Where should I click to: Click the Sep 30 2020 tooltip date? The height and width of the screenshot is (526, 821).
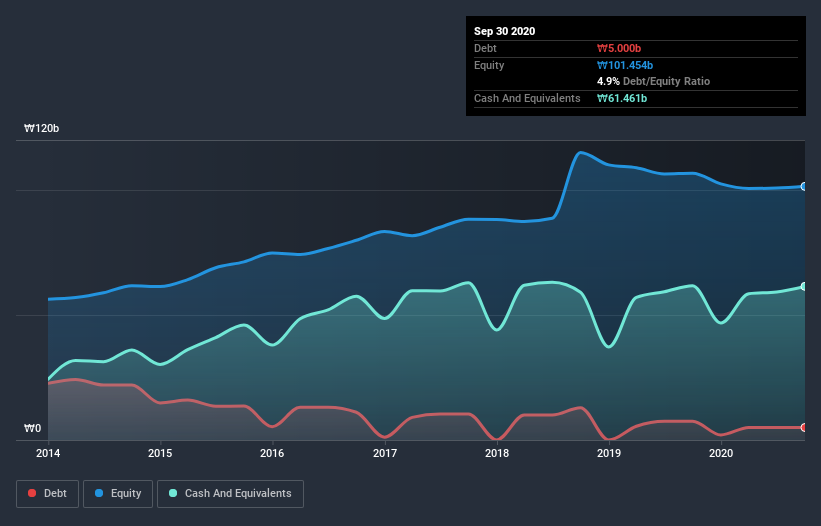pyautogui.click(x=504, y=31)
